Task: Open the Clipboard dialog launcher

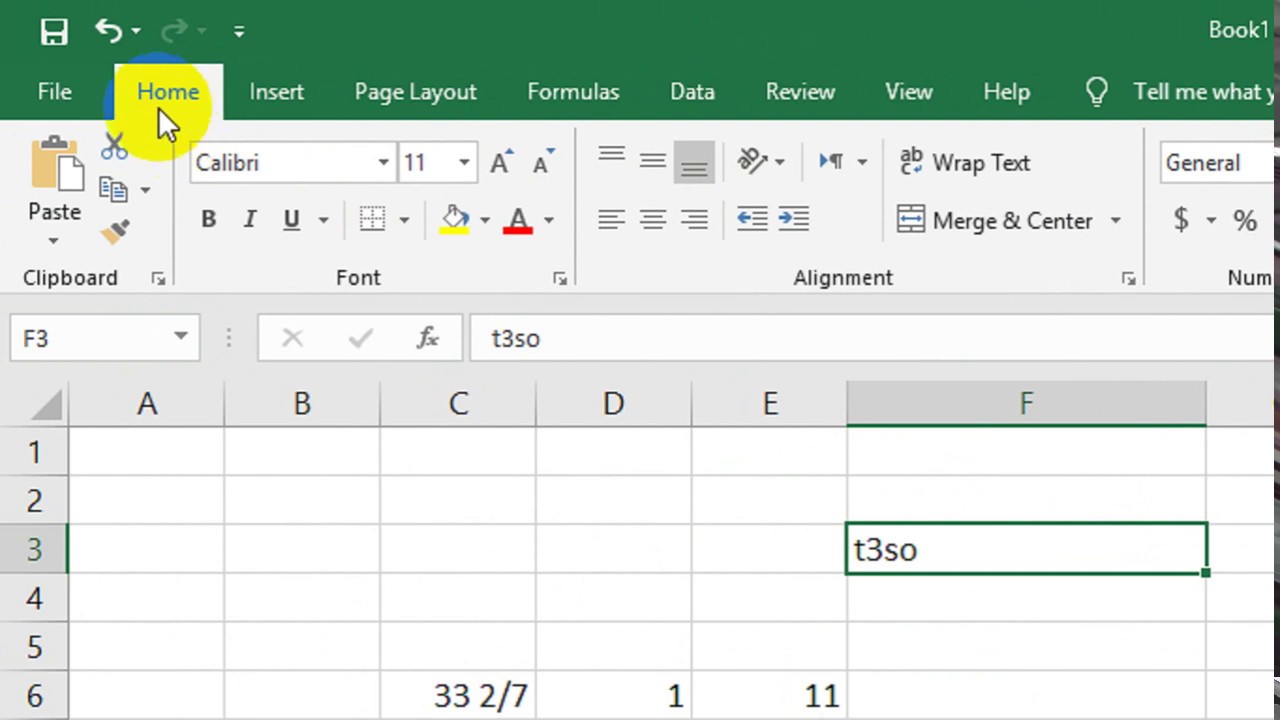Action: point(158,279)
